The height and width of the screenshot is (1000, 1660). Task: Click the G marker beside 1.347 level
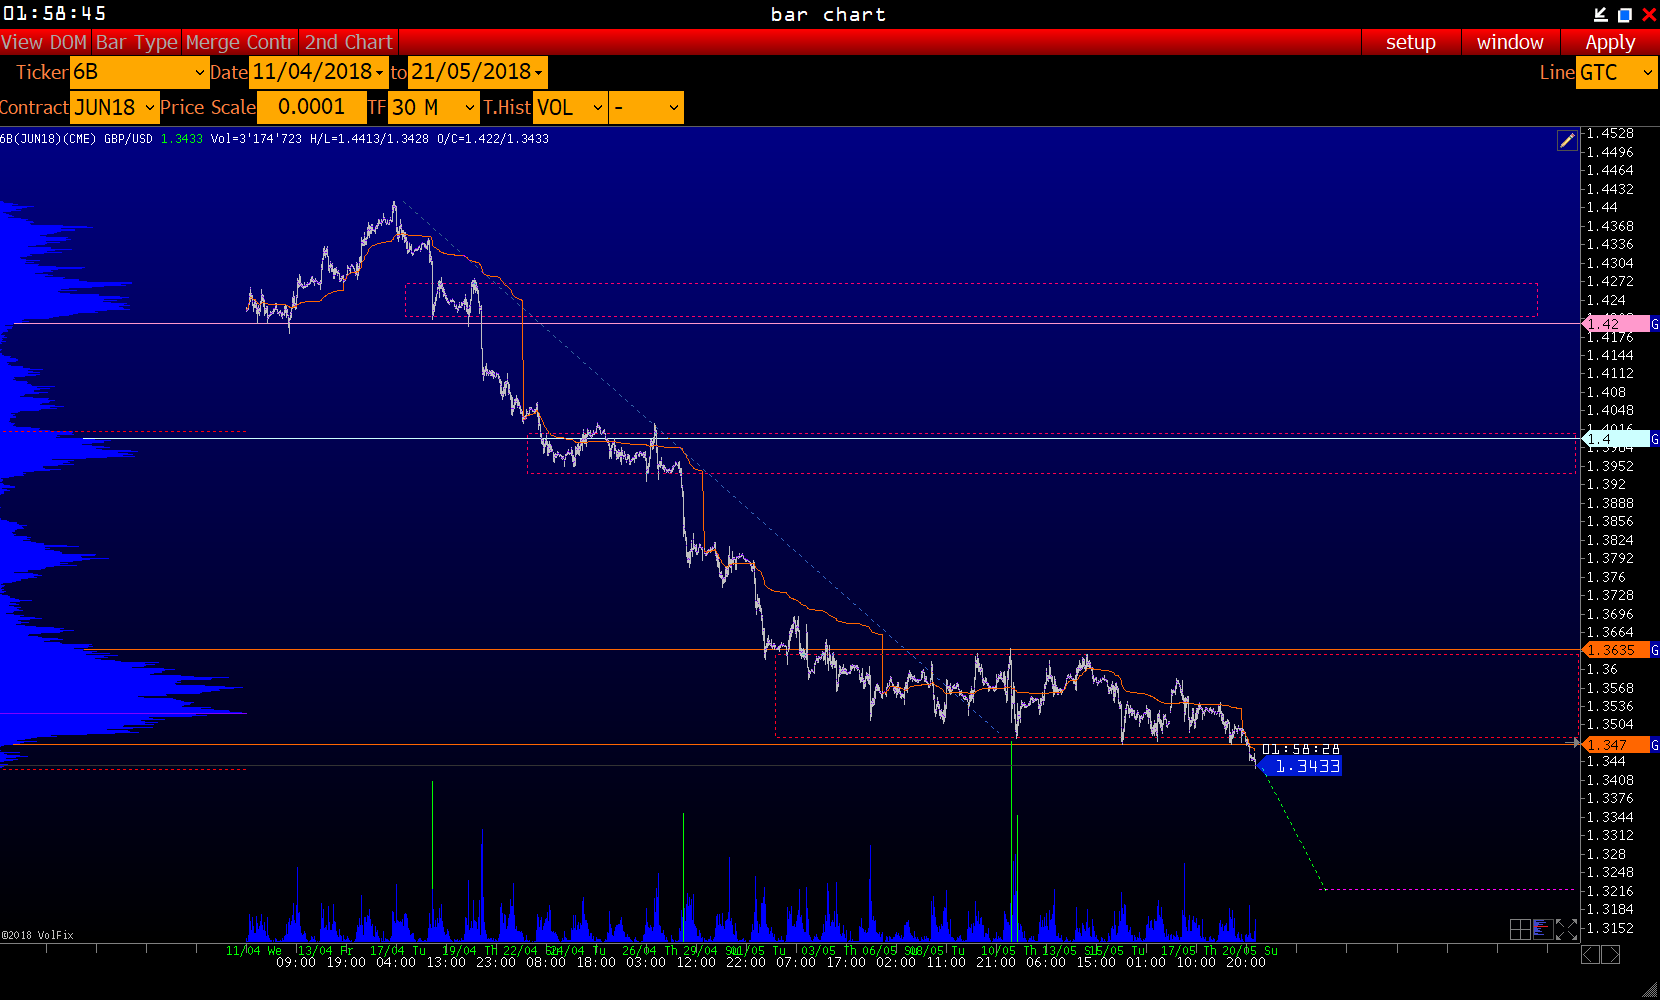pyautogui.click(x=1654, y=745)
